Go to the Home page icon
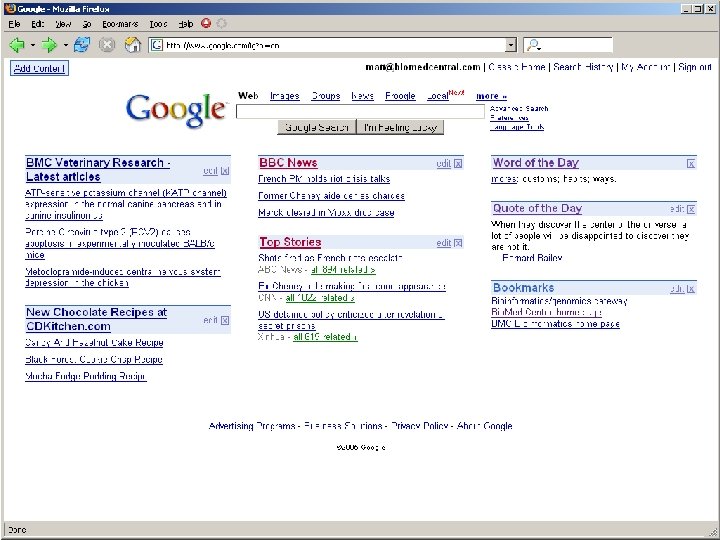This screenshot has width=720, height=540. [x=133, y=45]
